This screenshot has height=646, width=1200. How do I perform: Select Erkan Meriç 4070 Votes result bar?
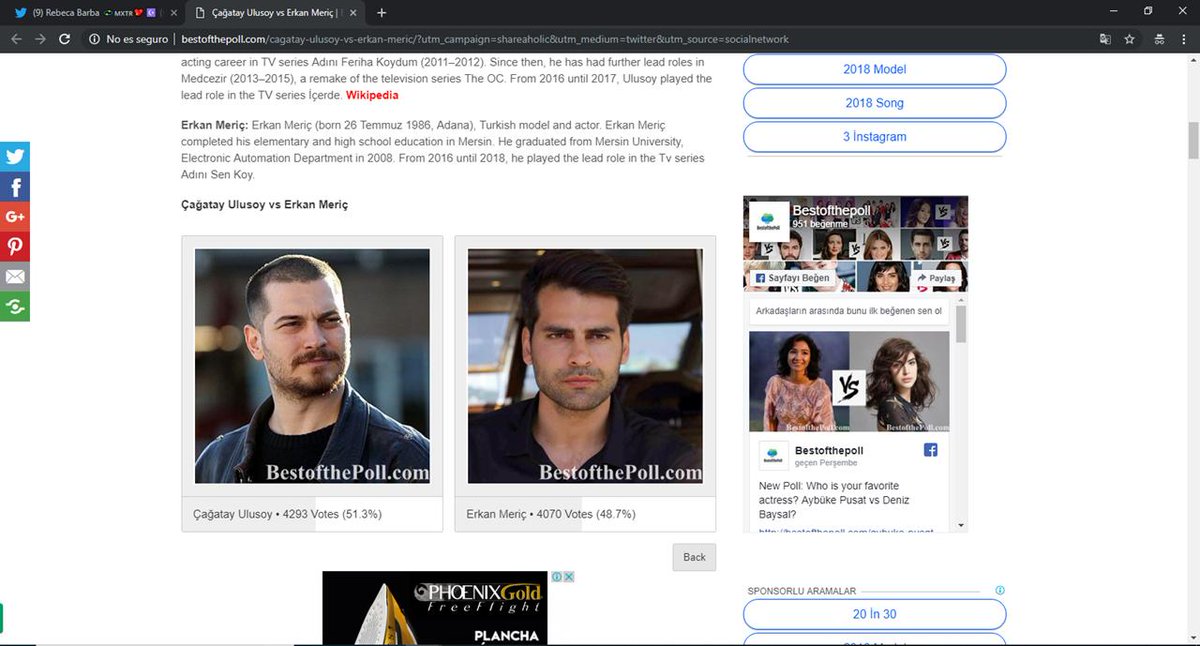point(585,514)
